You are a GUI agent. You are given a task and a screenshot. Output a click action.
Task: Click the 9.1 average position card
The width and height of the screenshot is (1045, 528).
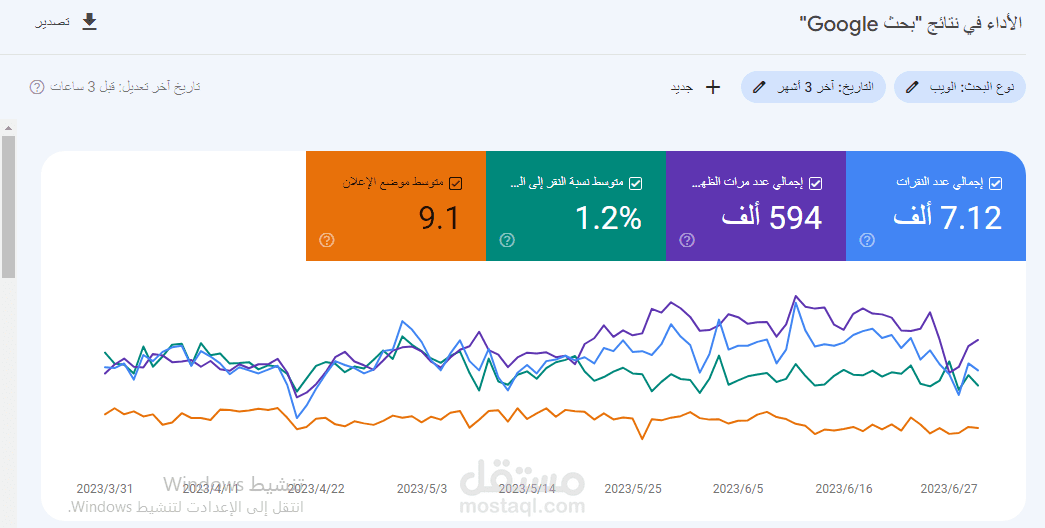click(x=395, y=207)
